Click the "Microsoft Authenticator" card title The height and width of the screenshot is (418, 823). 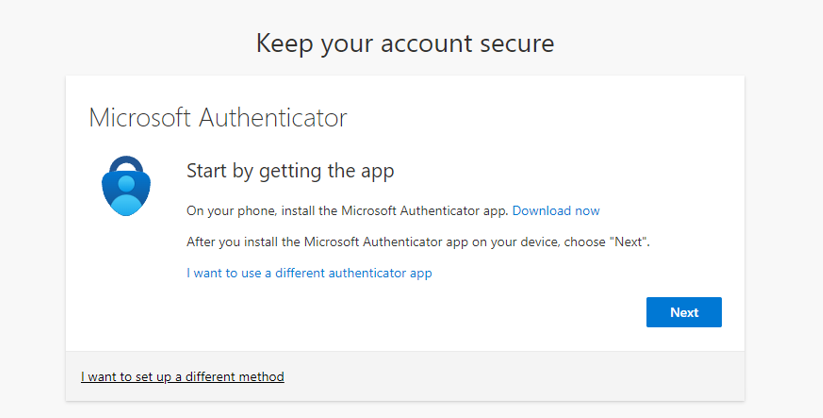(x=218, y=118)
